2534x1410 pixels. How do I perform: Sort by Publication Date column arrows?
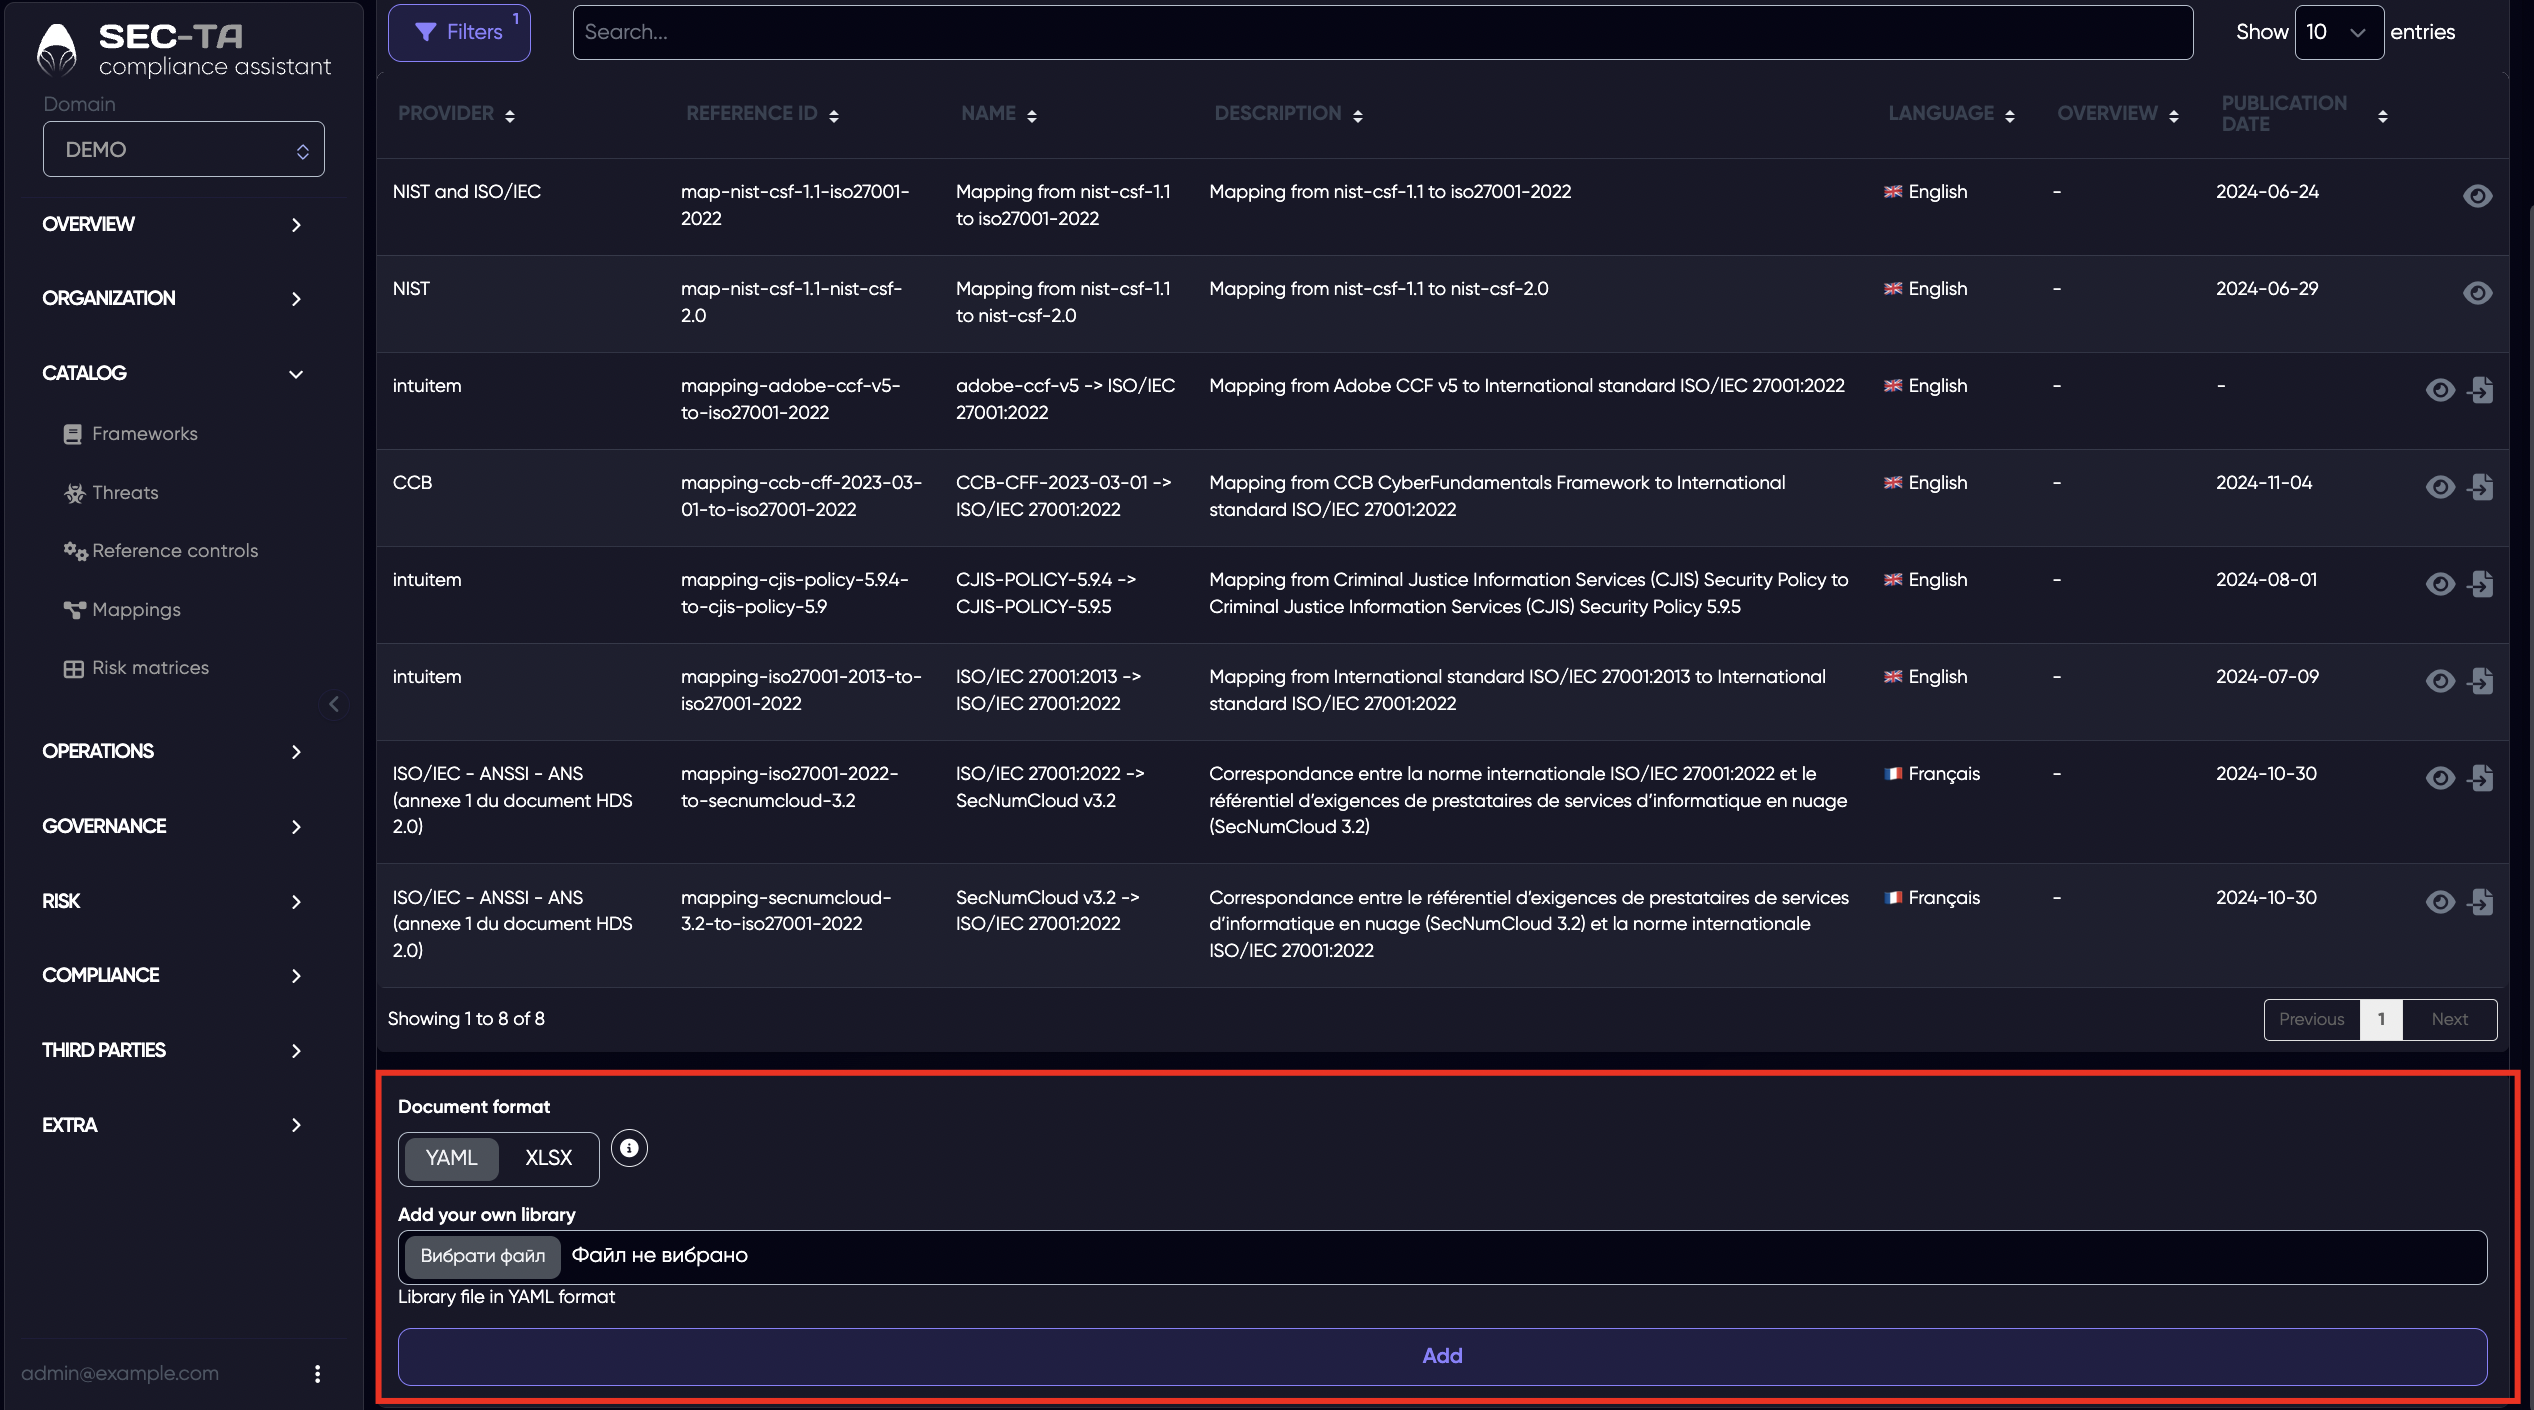tap(2383, 116)
